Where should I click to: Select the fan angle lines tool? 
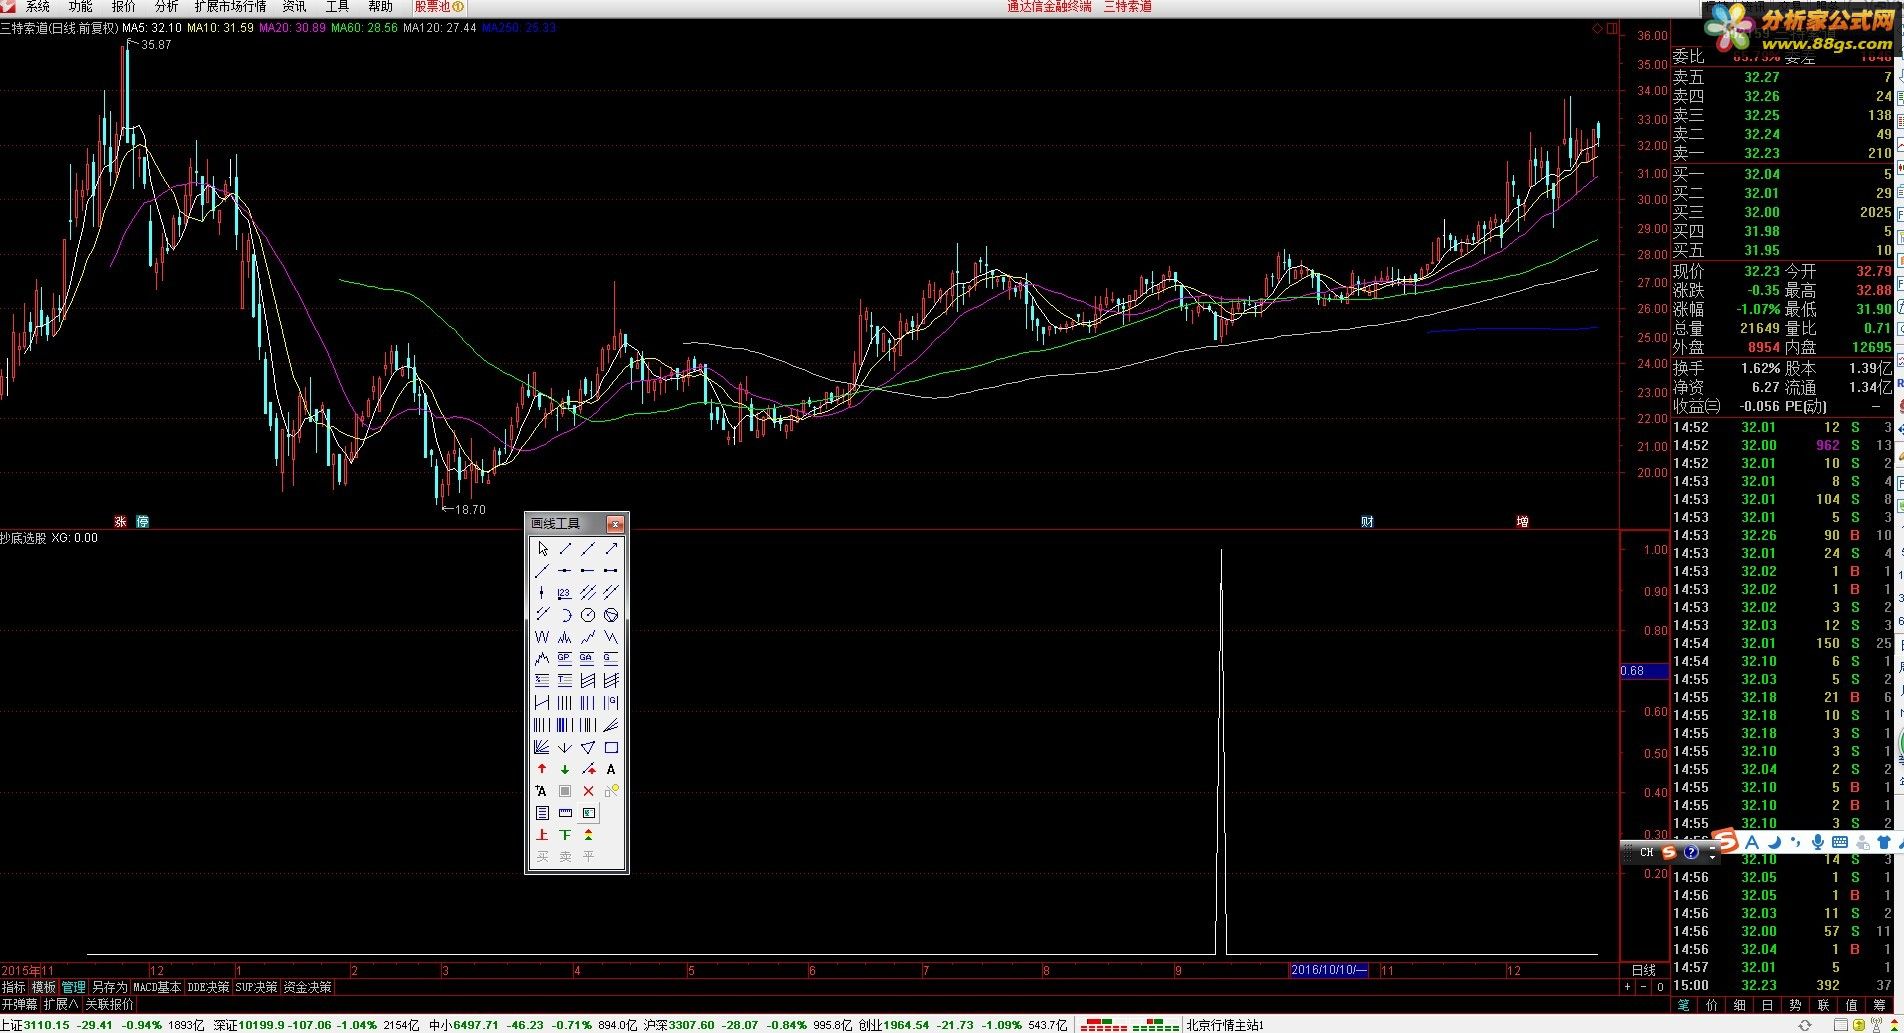pos(542,747)
